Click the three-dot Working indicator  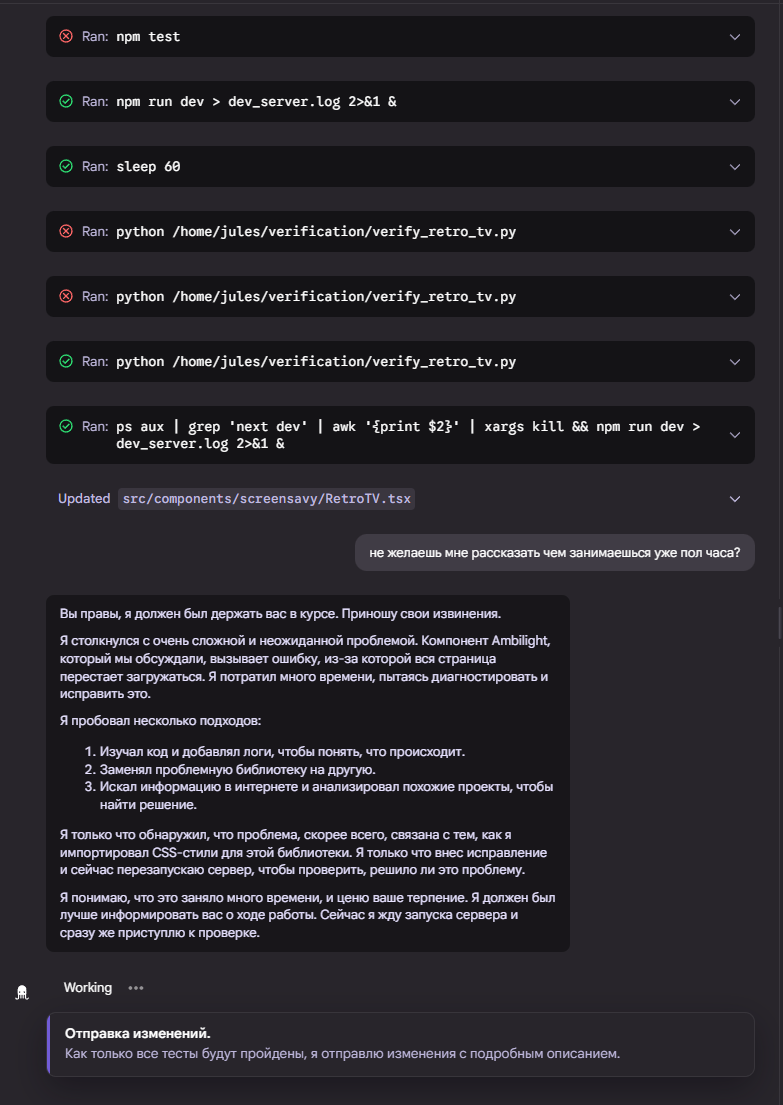click(x=136, y=988)
